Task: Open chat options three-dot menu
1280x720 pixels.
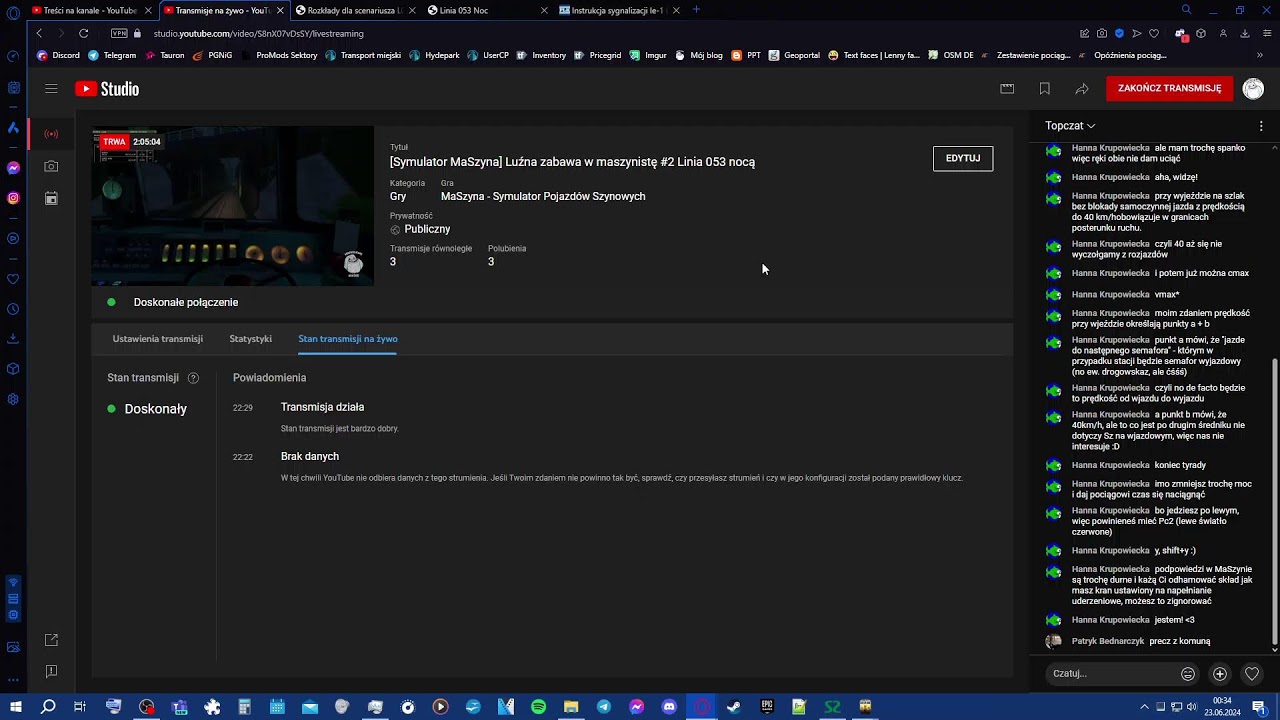Action: (x=1261, y=126)
